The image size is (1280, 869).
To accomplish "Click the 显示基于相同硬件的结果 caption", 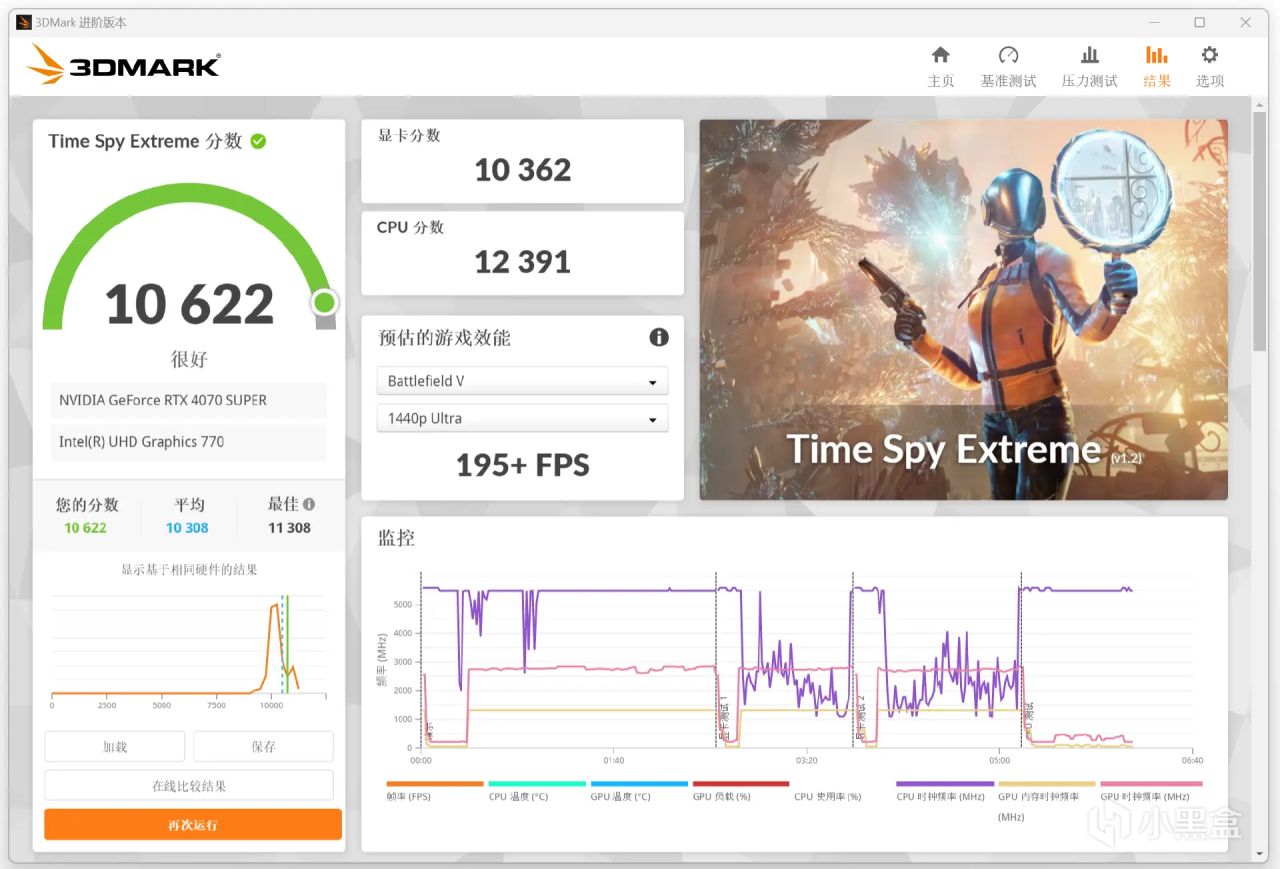I will click(x=189, y=570).
